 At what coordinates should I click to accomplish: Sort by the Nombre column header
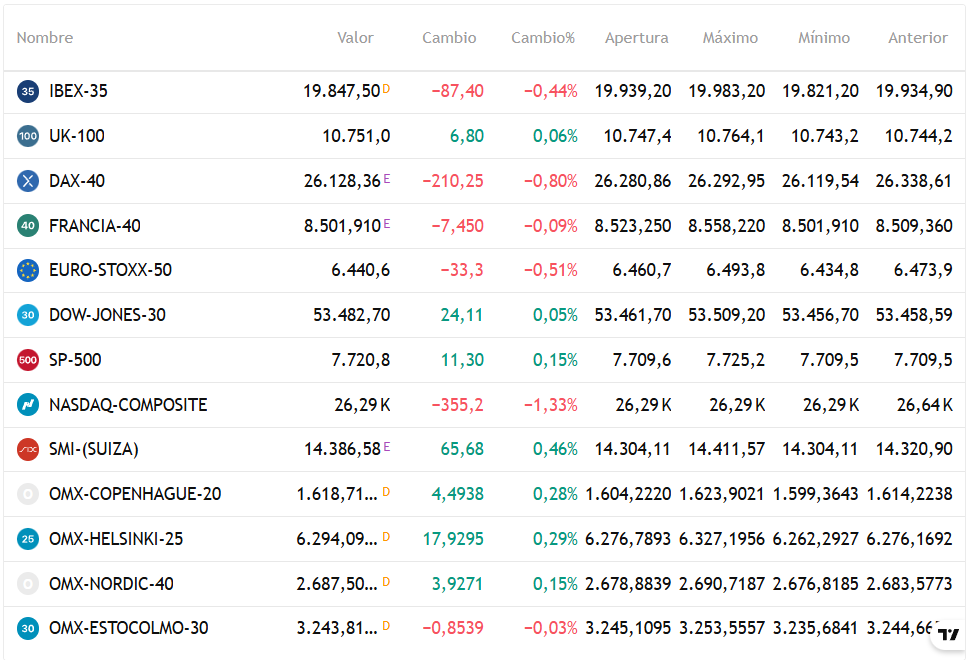pos(45,38)
